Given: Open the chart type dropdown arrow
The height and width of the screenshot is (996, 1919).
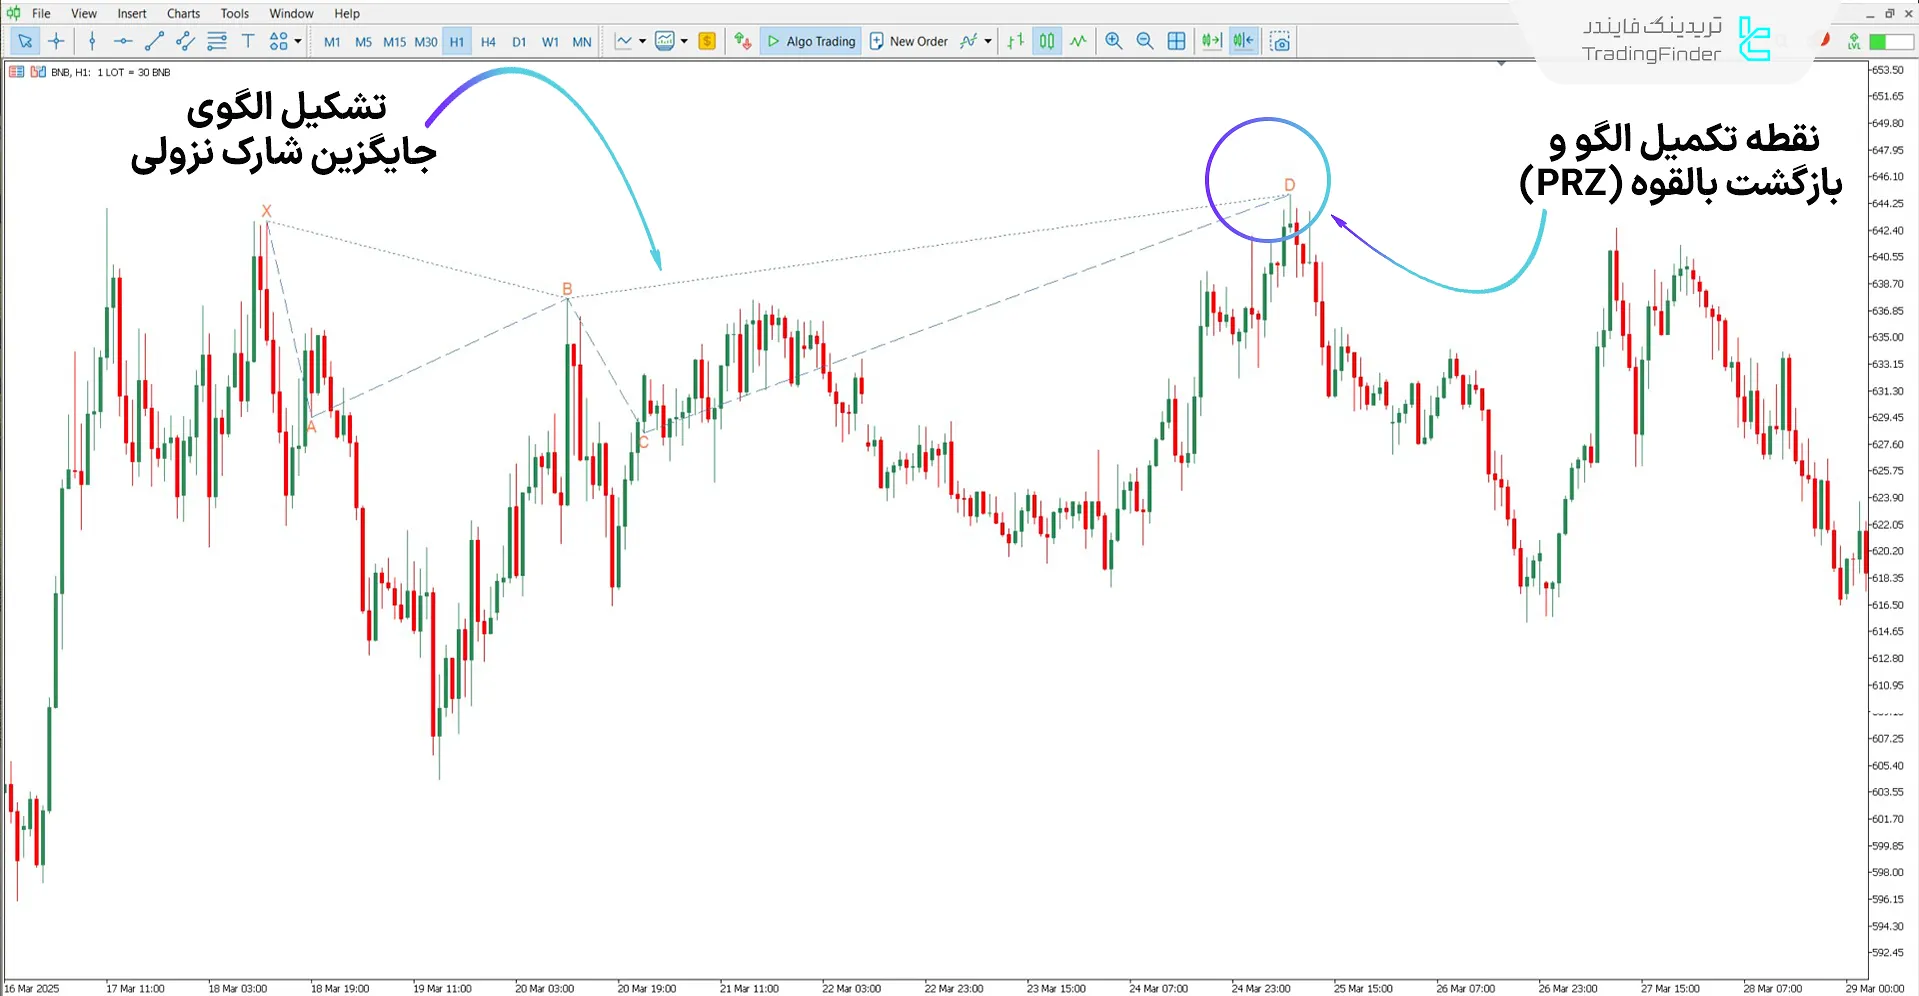Looking at the screenshot, I should (x=642, y=41).
